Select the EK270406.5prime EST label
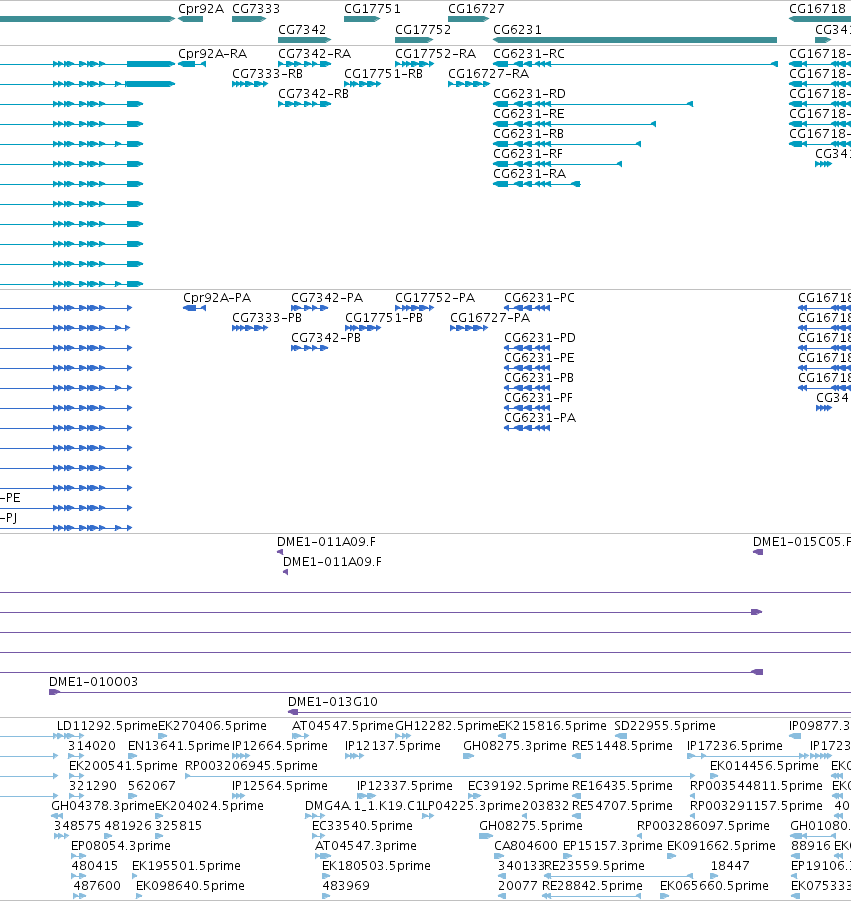The image size is (851, 901). click(212, 726)
